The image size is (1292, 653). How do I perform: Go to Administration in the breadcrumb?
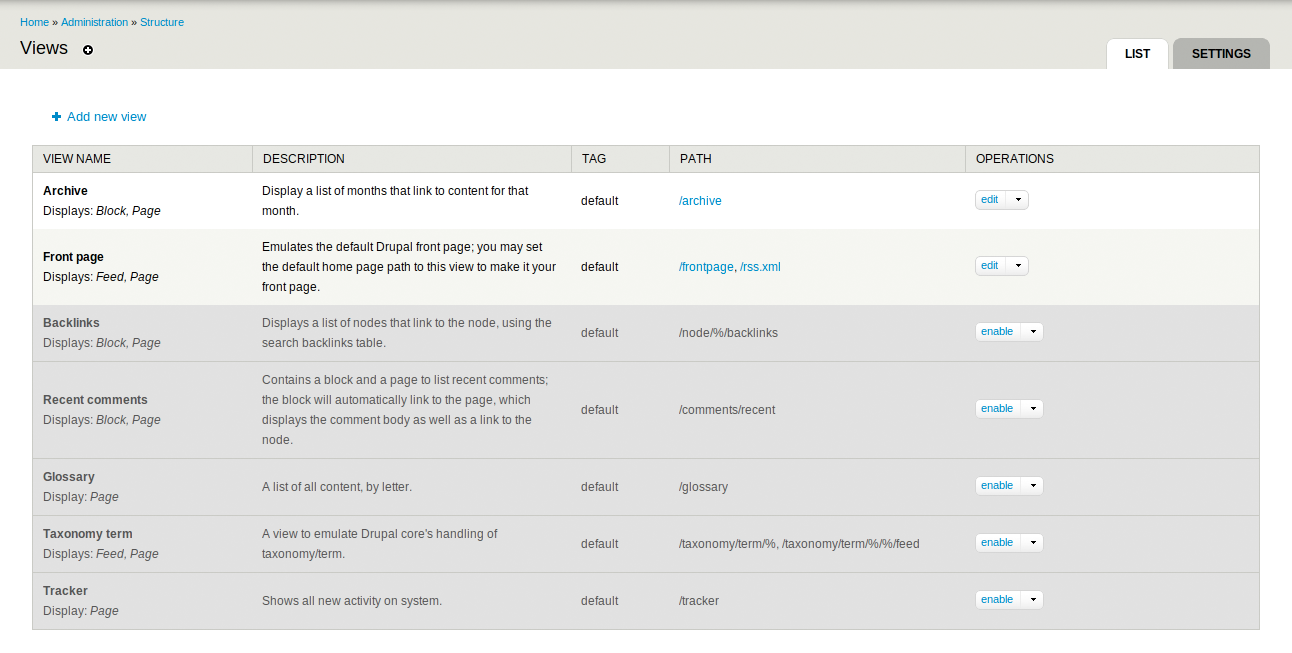94,22
